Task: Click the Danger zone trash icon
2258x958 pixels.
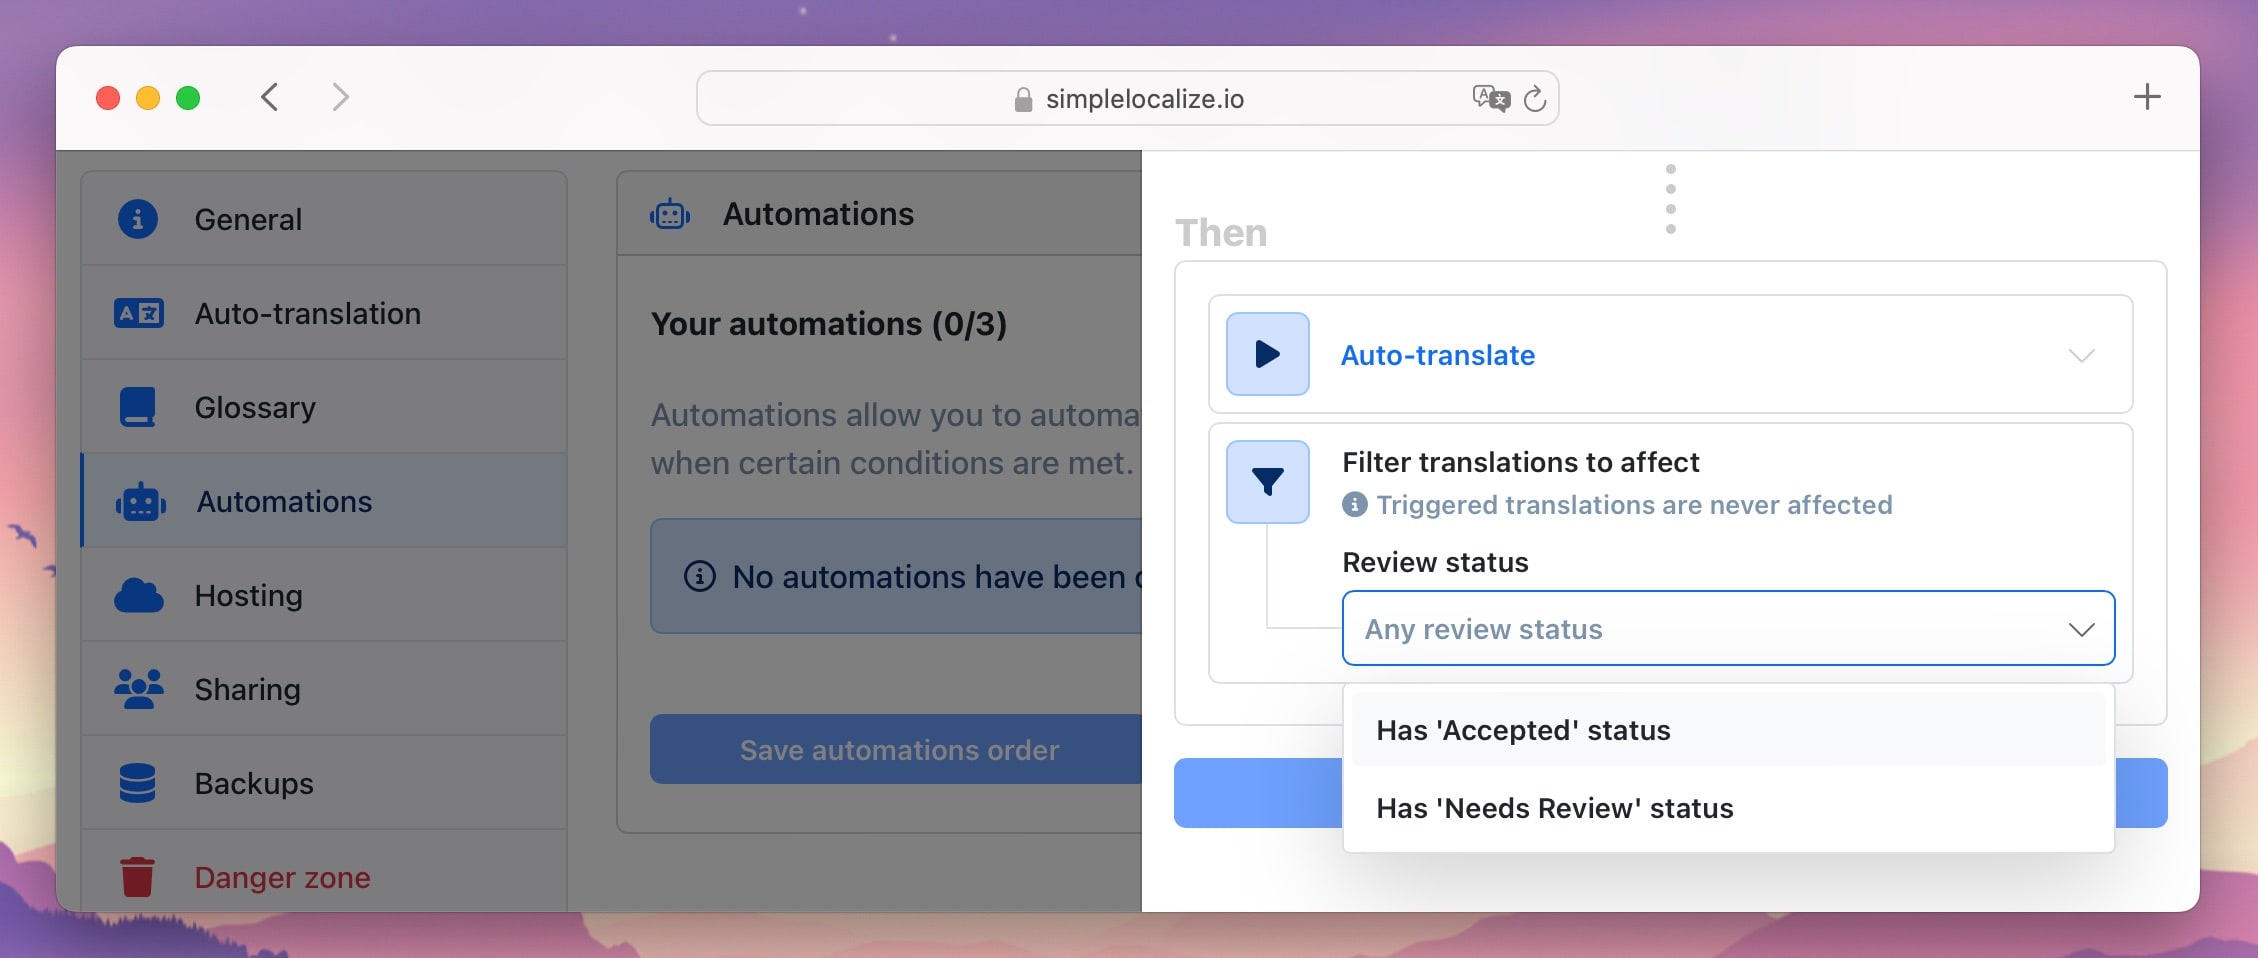Action: (138, 877)
